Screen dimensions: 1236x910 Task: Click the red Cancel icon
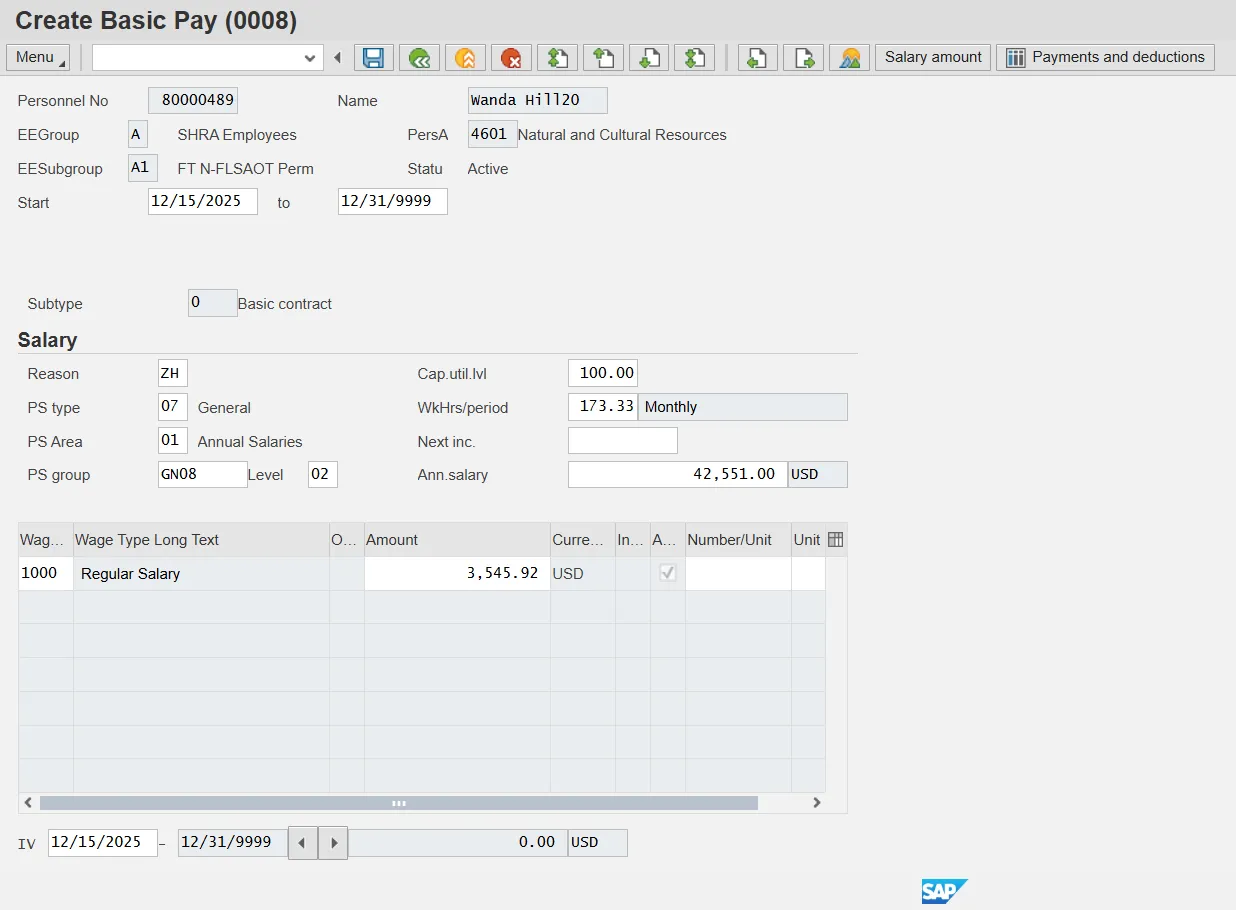[511, 57]
